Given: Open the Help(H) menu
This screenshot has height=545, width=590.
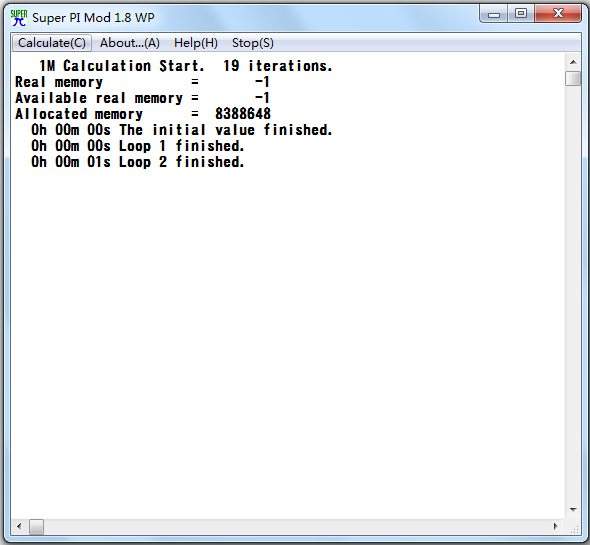Looking at the screenshot, I should click(x=196, y=43).
